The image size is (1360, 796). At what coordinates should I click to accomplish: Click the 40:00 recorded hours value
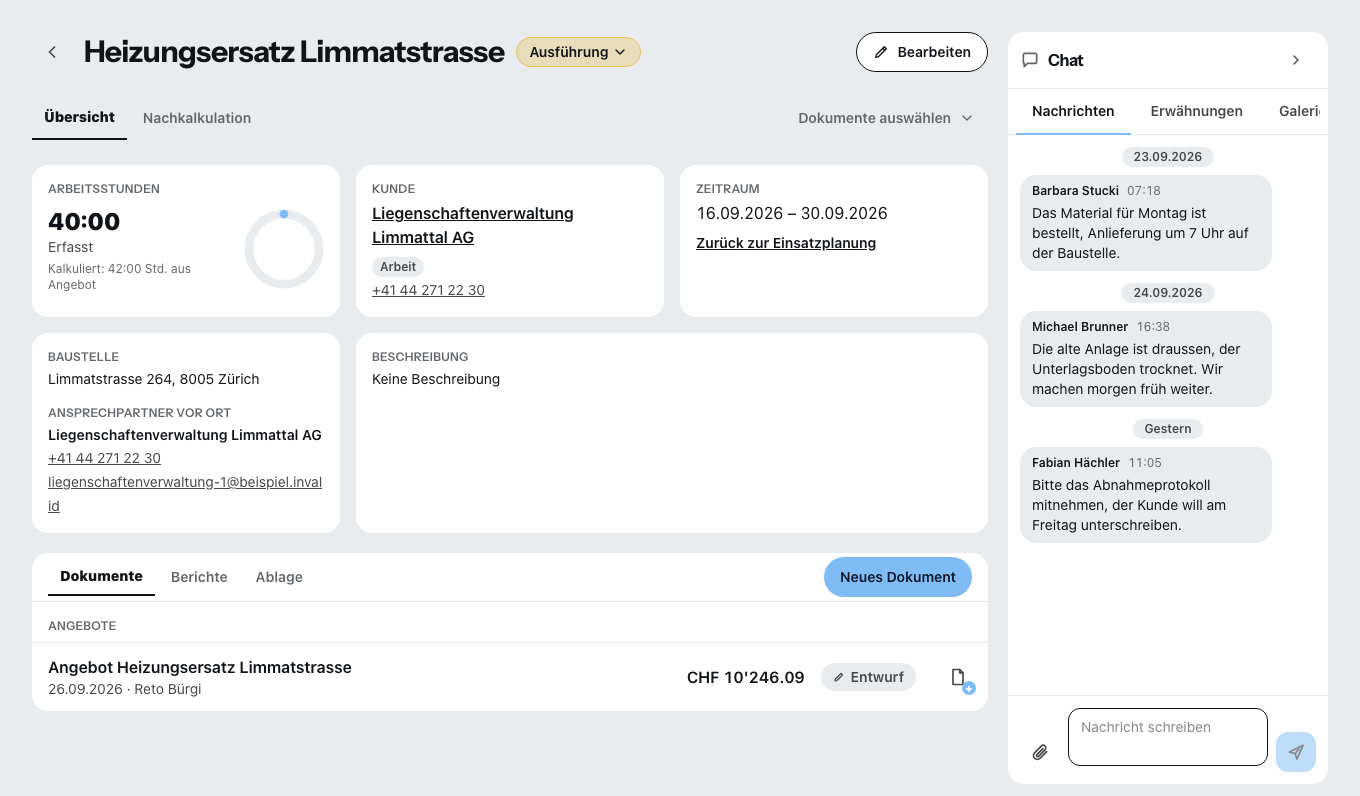point(84,221)
